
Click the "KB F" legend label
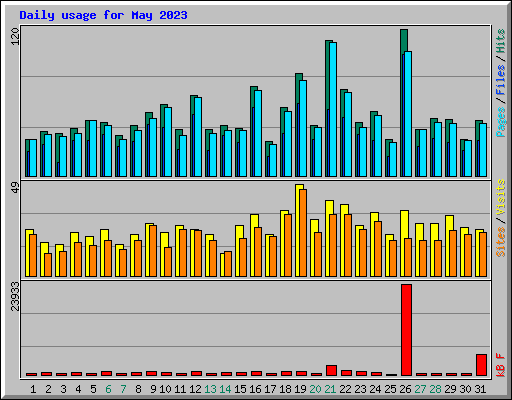click(500, 365)
